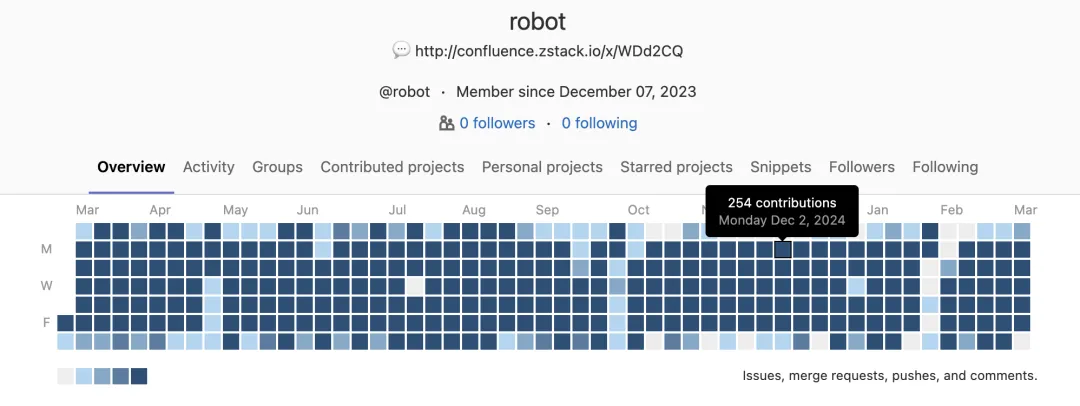1080x406 pixels.
Task: Click the light blue legend square
Action: click(x=84, y=376)
